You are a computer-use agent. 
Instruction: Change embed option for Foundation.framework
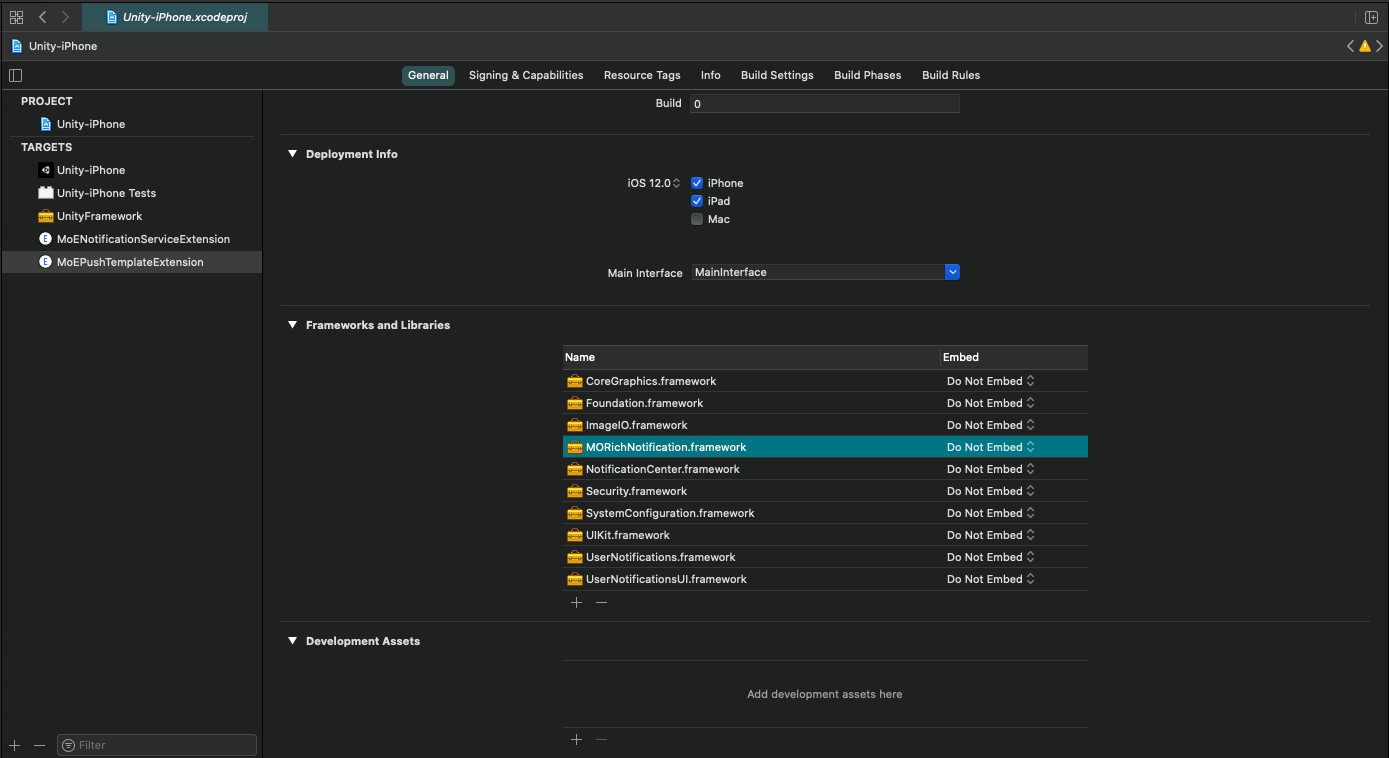point(990,403)
